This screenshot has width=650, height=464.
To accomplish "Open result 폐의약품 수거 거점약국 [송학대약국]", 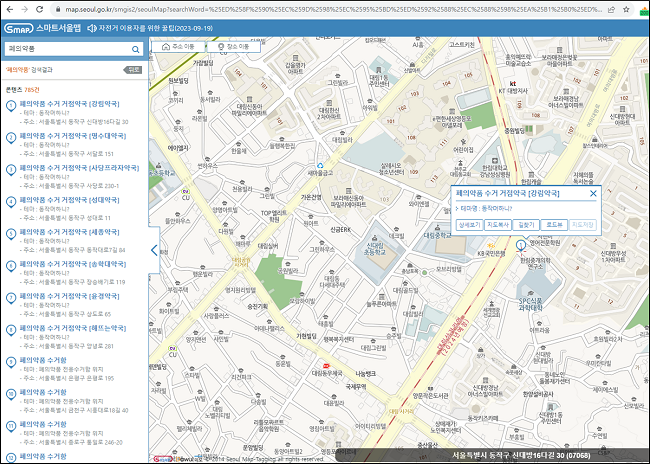I will click(x=73, y=264).
